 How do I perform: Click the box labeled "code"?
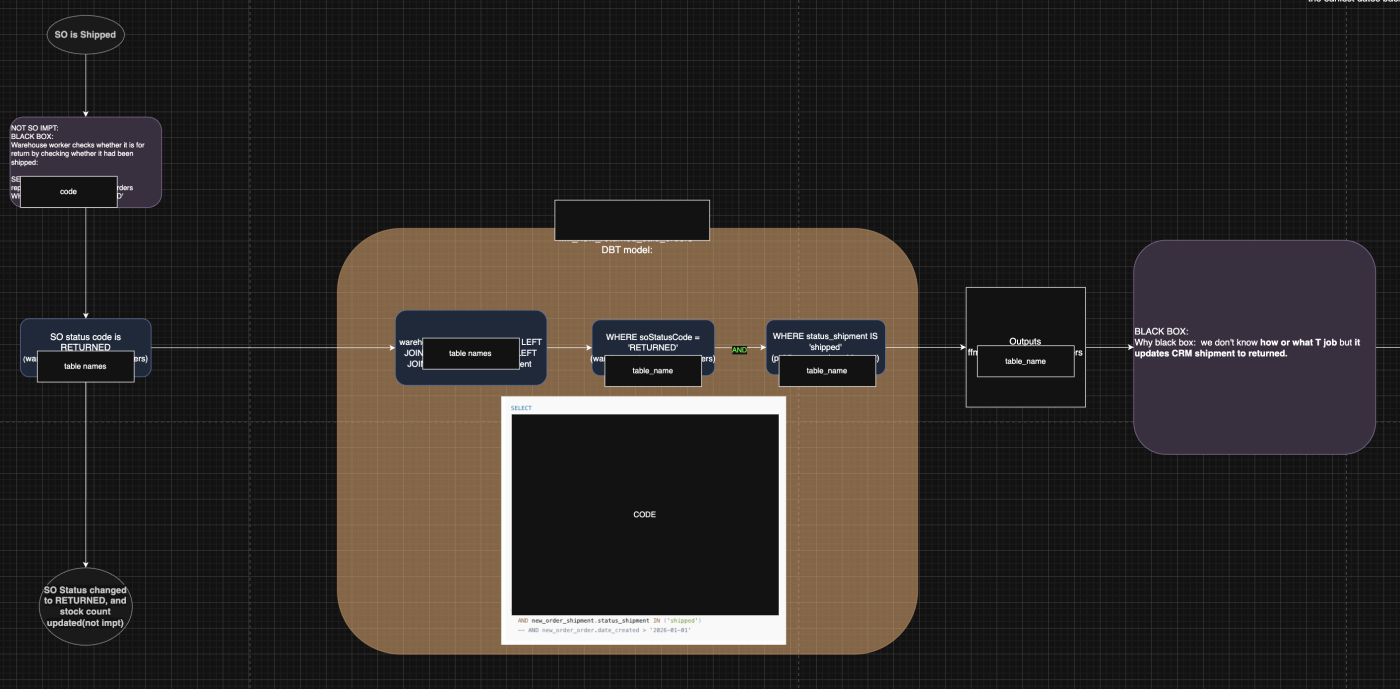click(69, 191)
